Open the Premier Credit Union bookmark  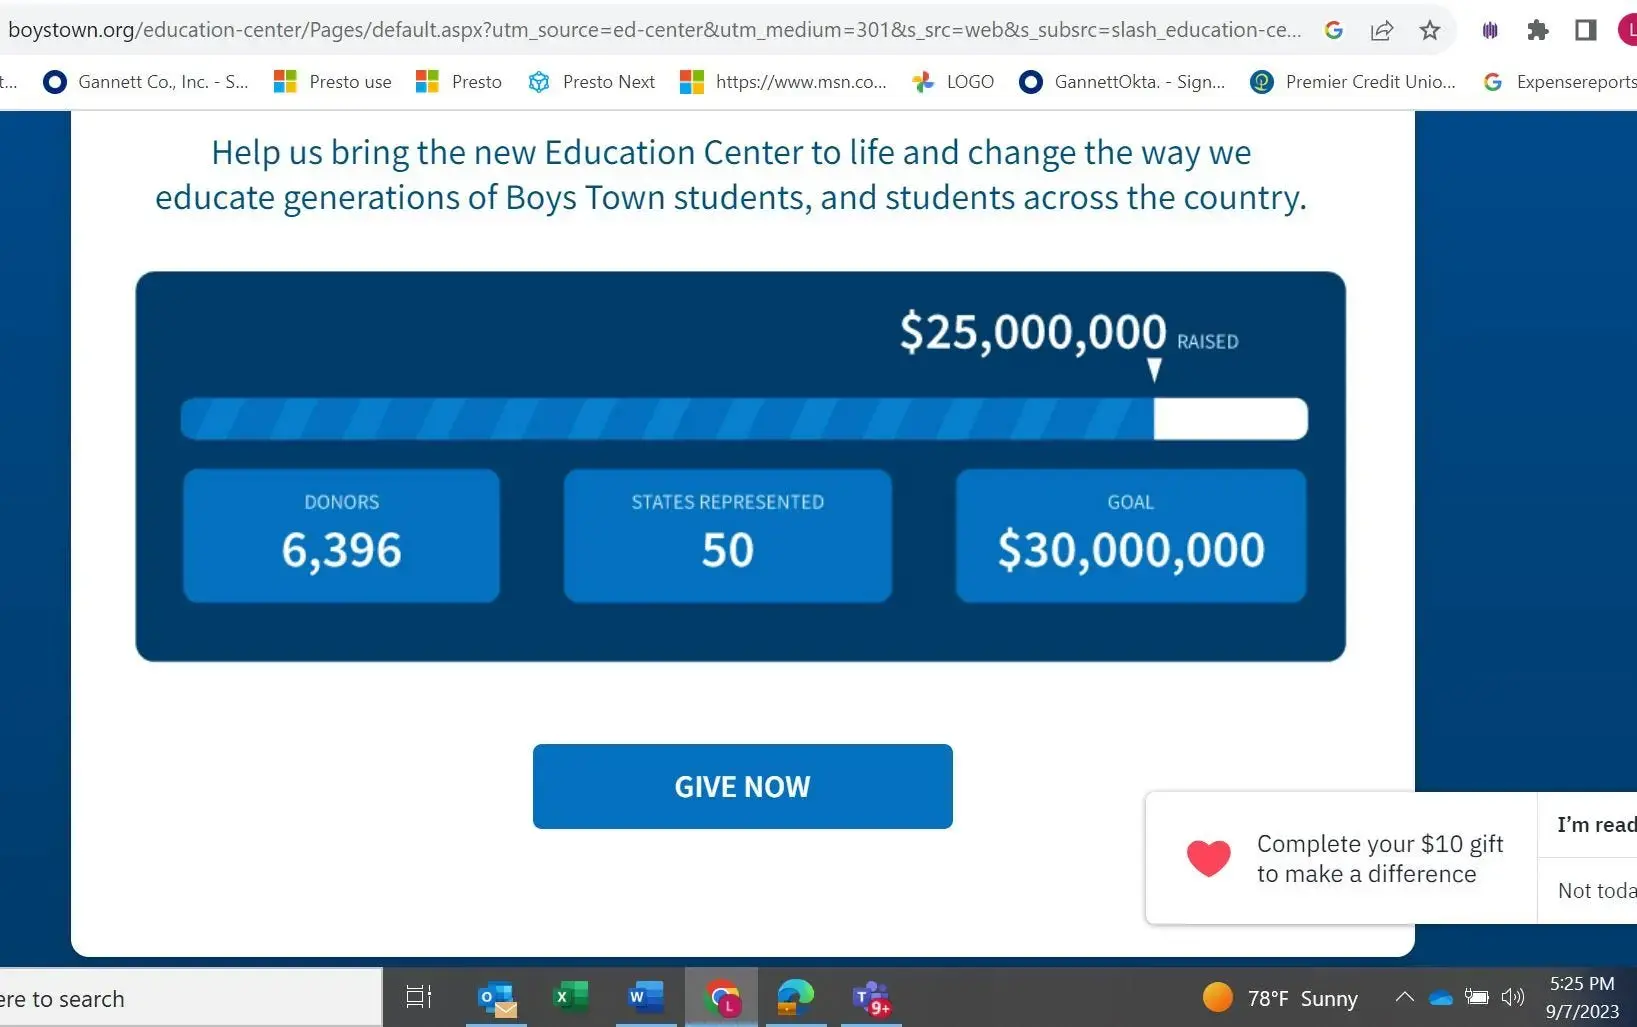click(x=1353, y=82)
